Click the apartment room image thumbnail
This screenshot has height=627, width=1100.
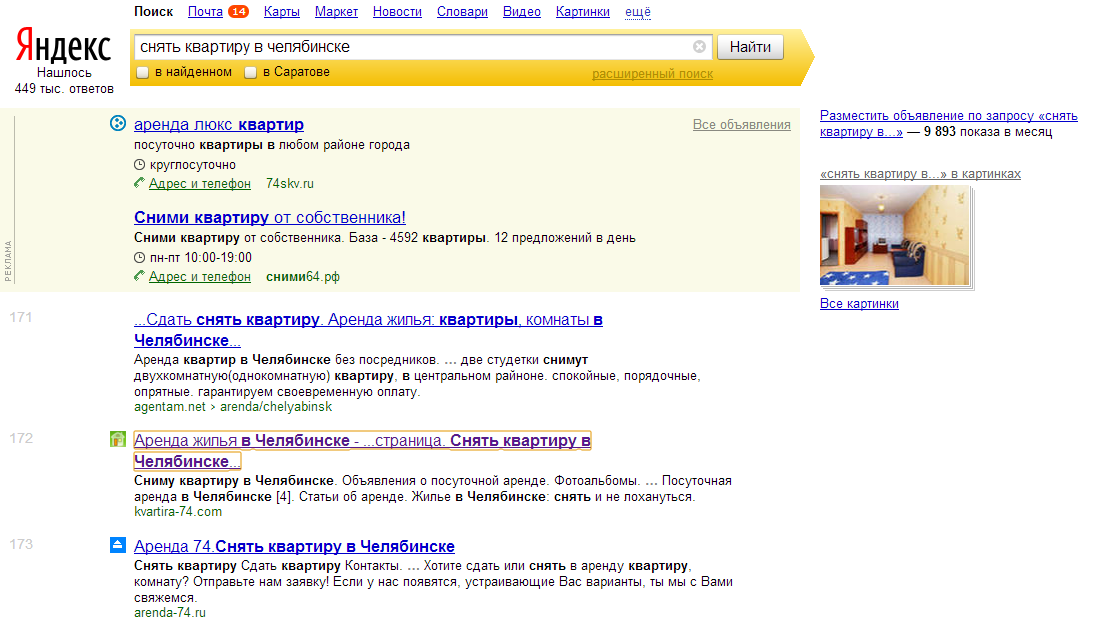pos(896,237)
